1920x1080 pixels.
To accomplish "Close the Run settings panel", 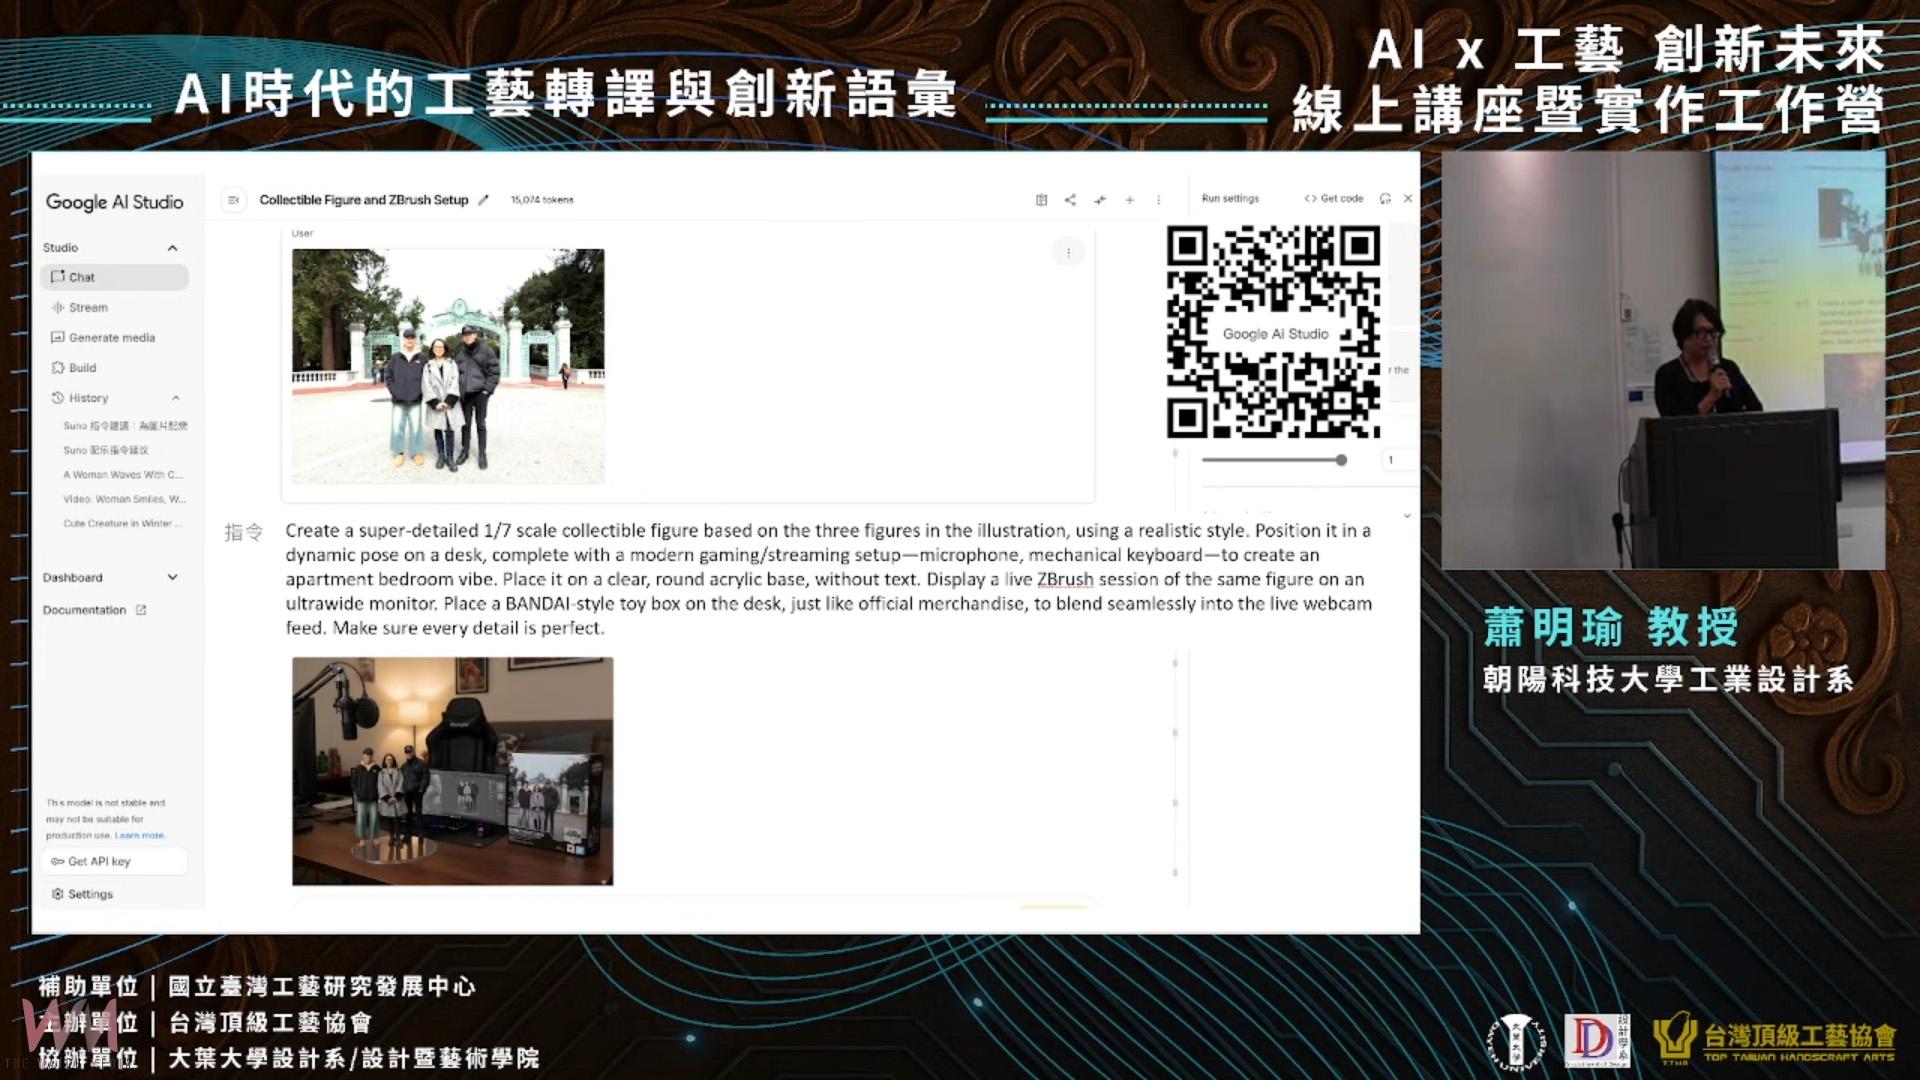I will [1408, 198].
